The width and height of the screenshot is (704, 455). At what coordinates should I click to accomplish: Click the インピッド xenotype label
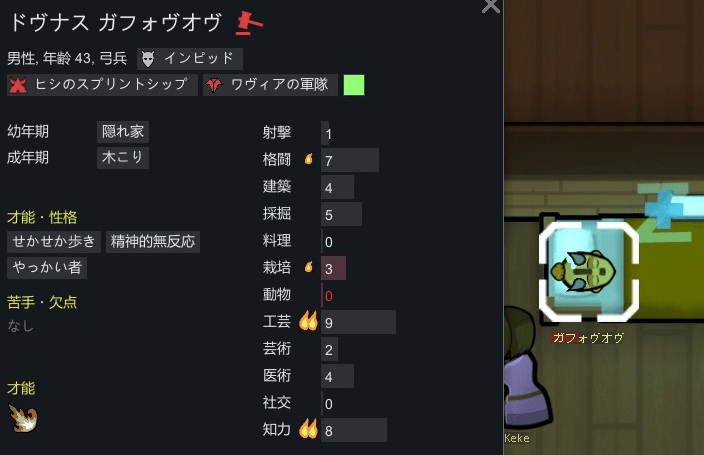198,58
